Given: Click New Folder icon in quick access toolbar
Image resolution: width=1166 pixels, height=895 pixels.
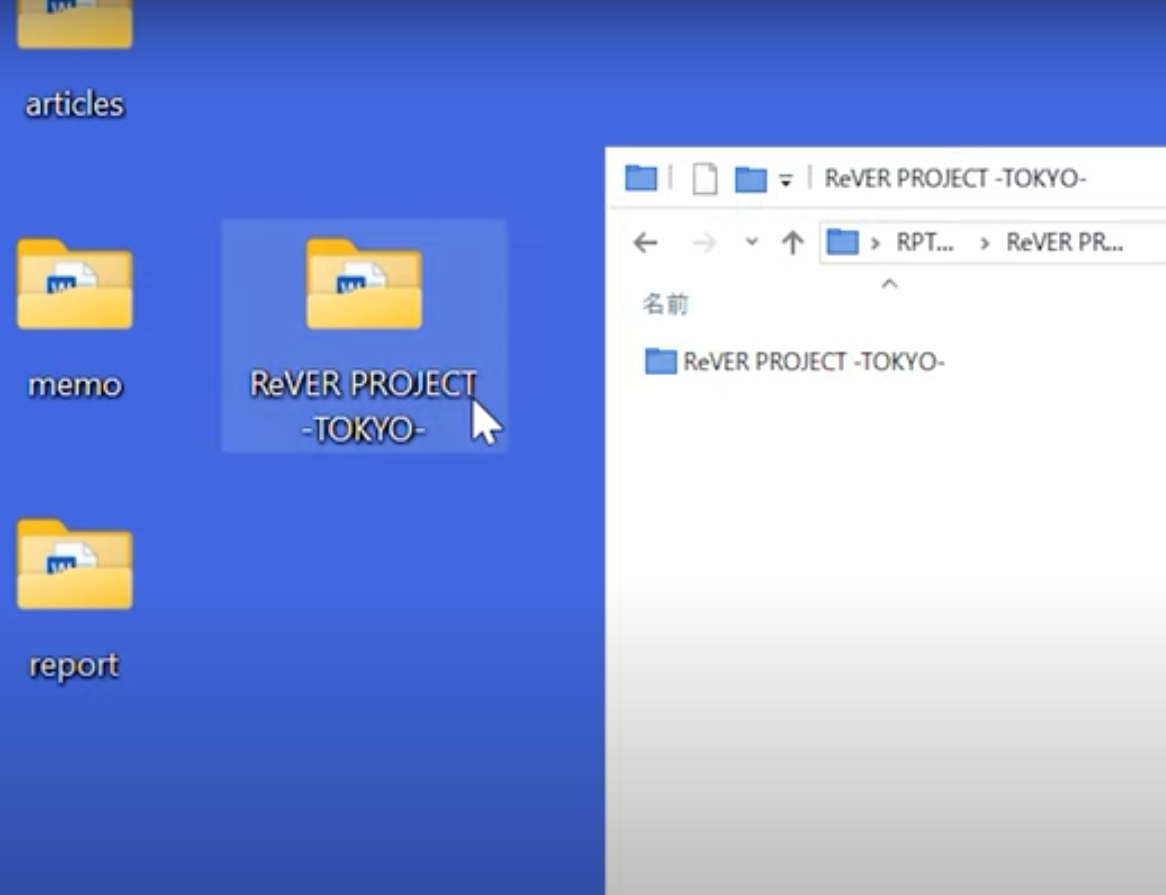Looking at the screenshot, I should click(750, 180).
